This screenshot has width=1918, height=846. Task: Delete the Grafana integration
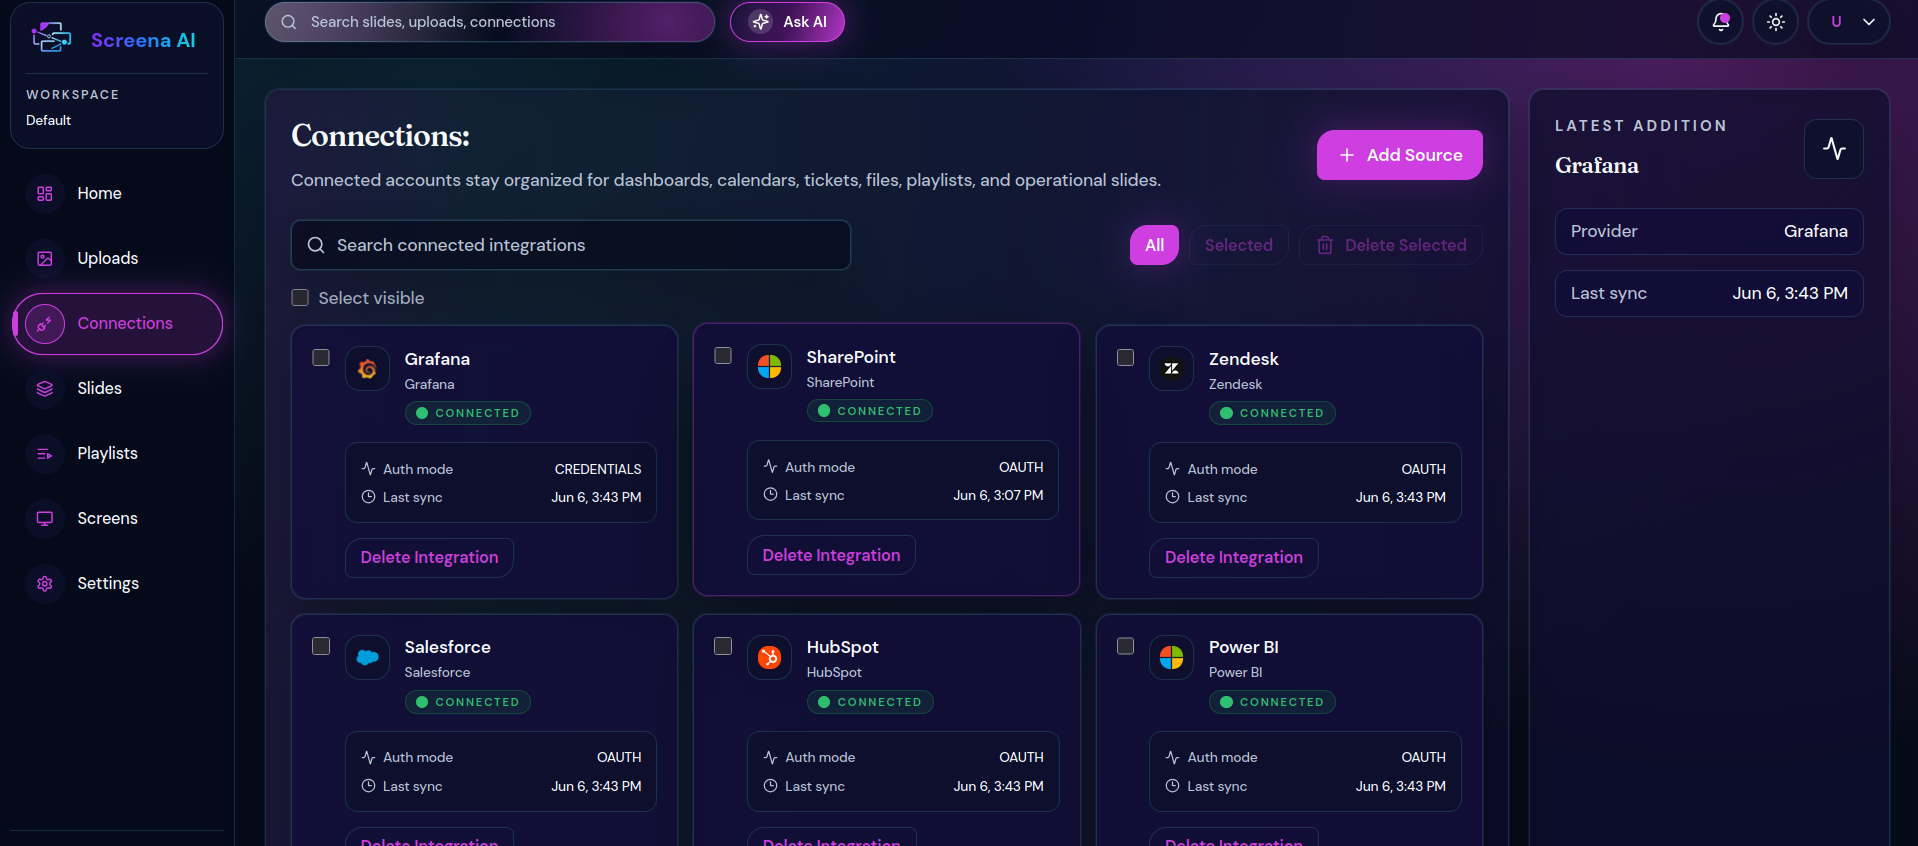tap(430, 558)
